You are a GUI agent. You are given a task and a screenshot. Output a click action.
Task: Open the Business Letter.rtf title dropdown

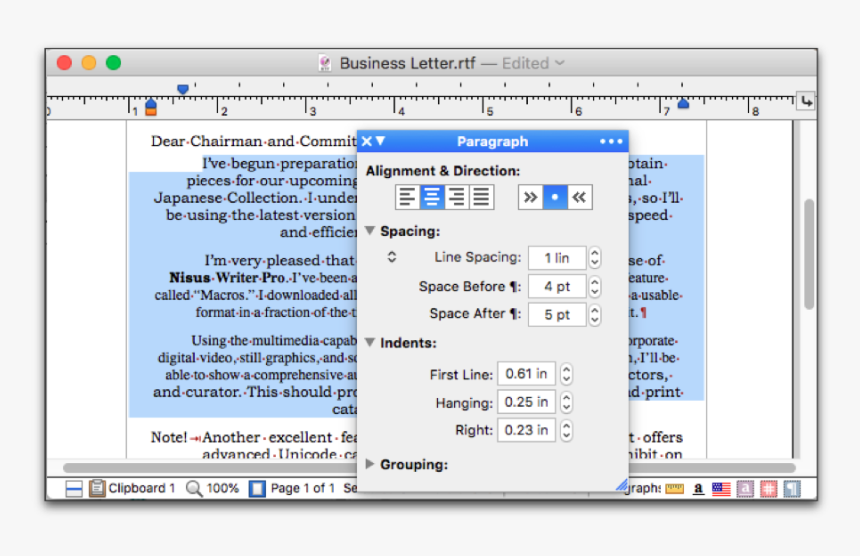pyautogui.click(x=560, y=63)
